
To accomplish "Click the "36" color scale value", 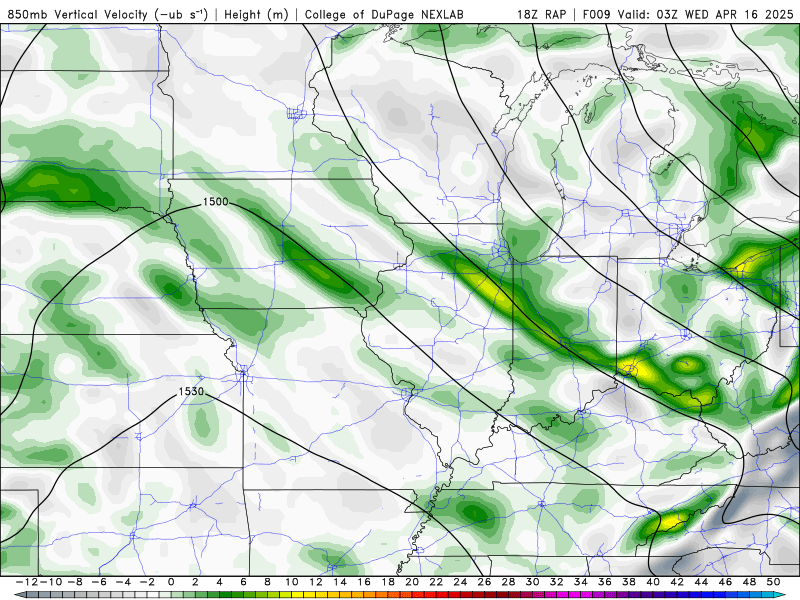I will pyautogui.click(x=605, y=582).
